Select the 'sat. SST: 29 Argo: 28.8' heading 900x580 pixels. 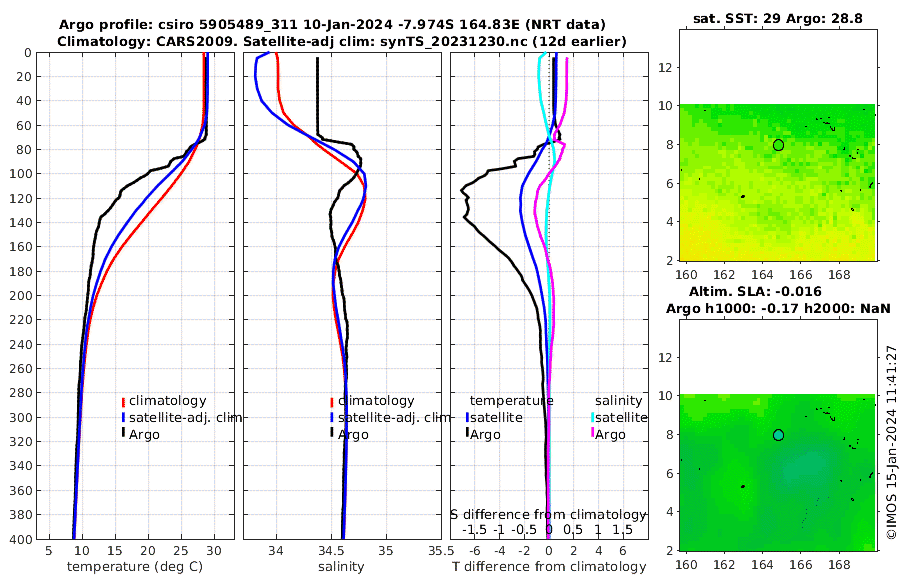(x=778, y=18)
